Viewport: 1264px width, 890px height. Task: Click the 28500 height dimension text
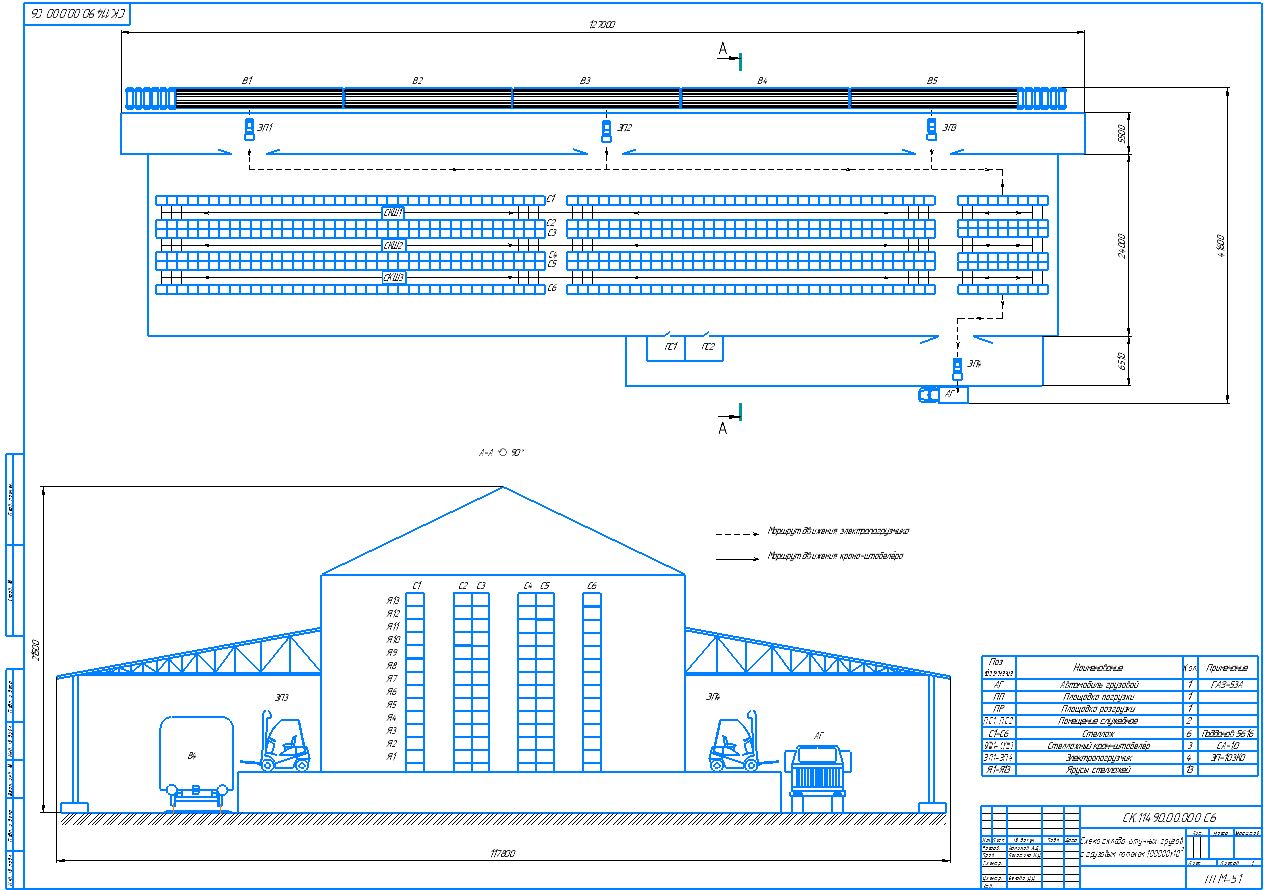click(35, 650)
